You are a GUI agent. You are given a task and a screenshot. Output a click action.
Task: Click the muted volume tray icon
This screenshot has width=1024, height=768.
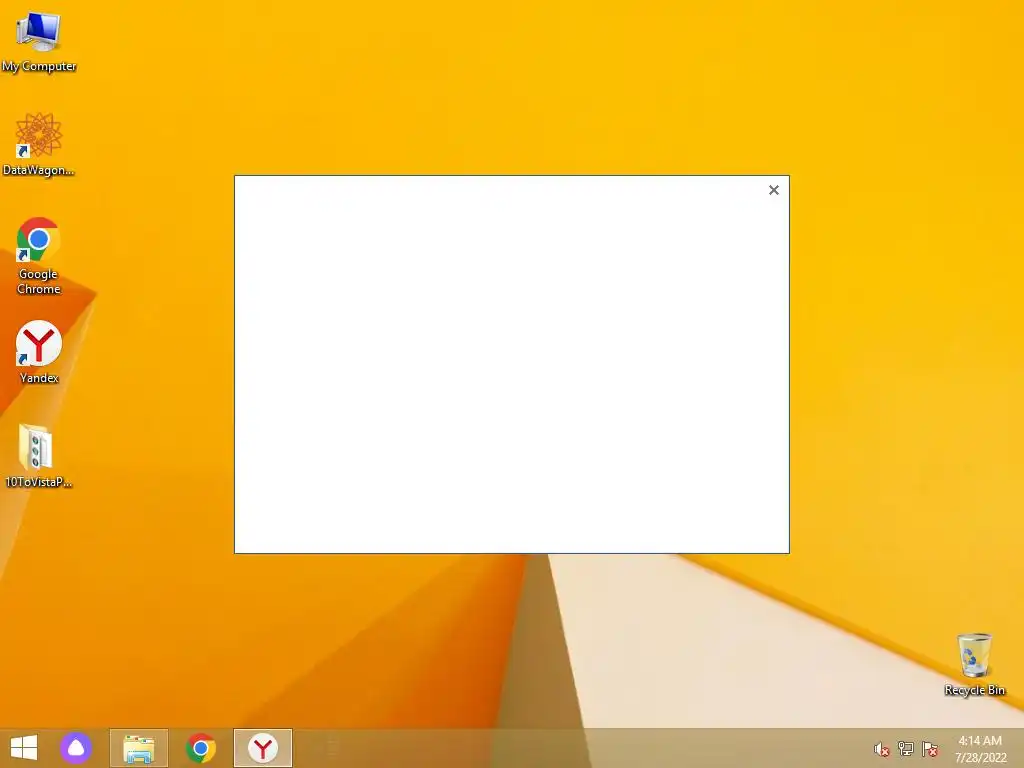coord(882,749)
